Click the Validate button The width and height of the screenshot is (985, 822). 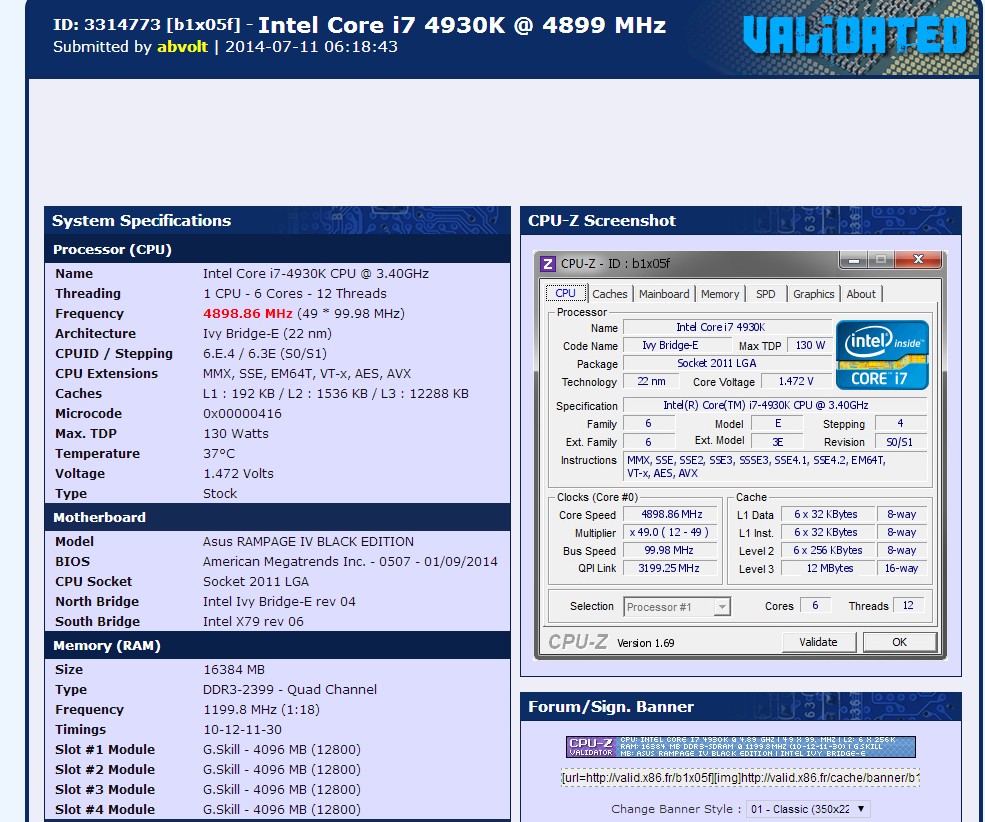tap(819, 642)
